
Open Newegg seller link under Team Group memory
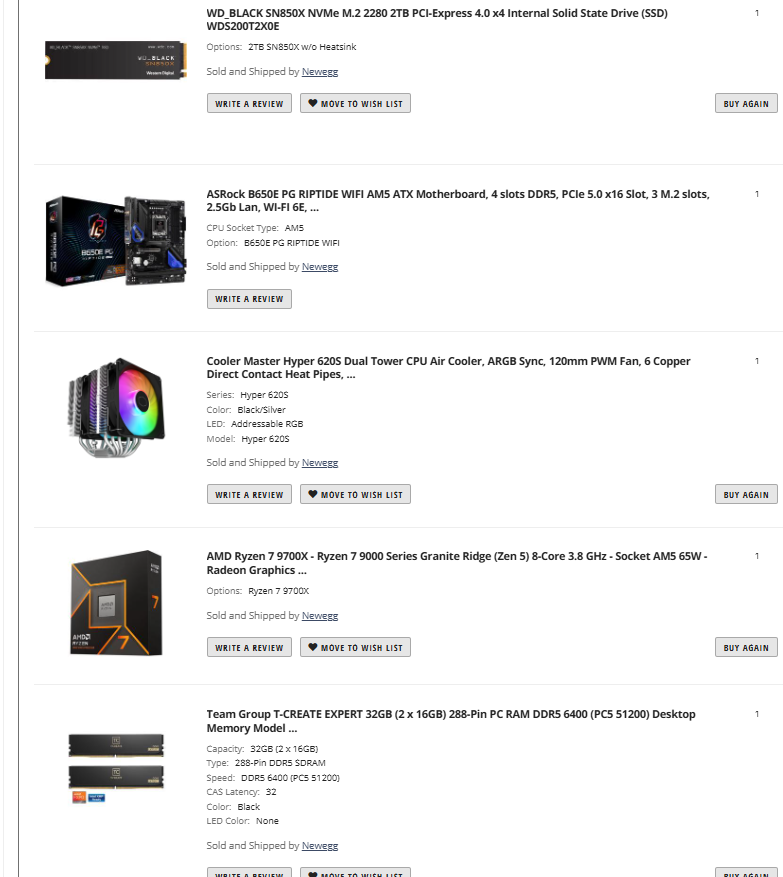(x=320, y=846)
